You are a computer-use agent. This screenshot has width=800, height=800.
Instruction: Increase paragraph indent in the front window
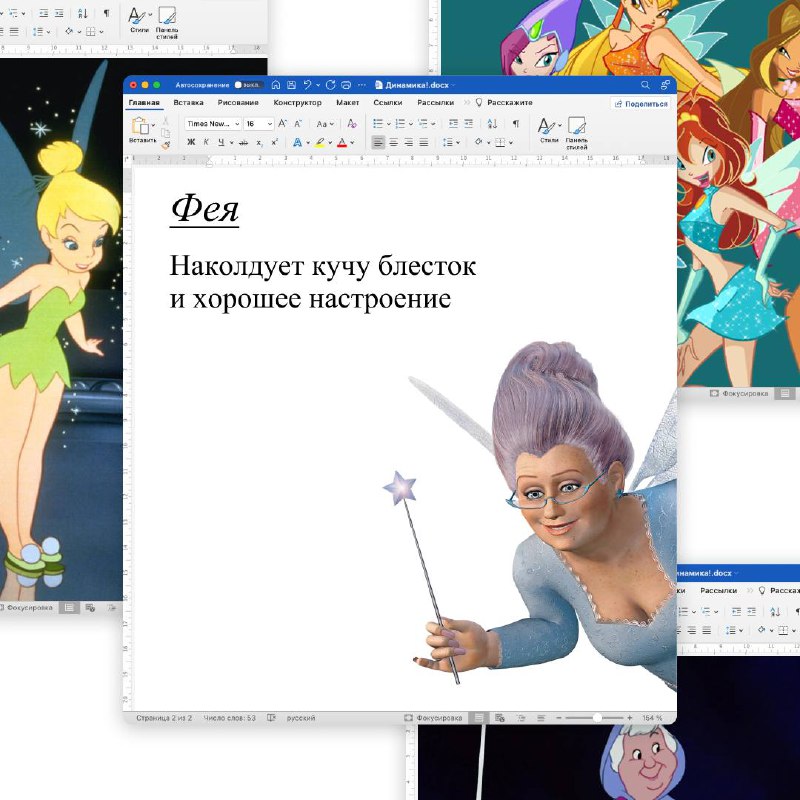point(468,123)
